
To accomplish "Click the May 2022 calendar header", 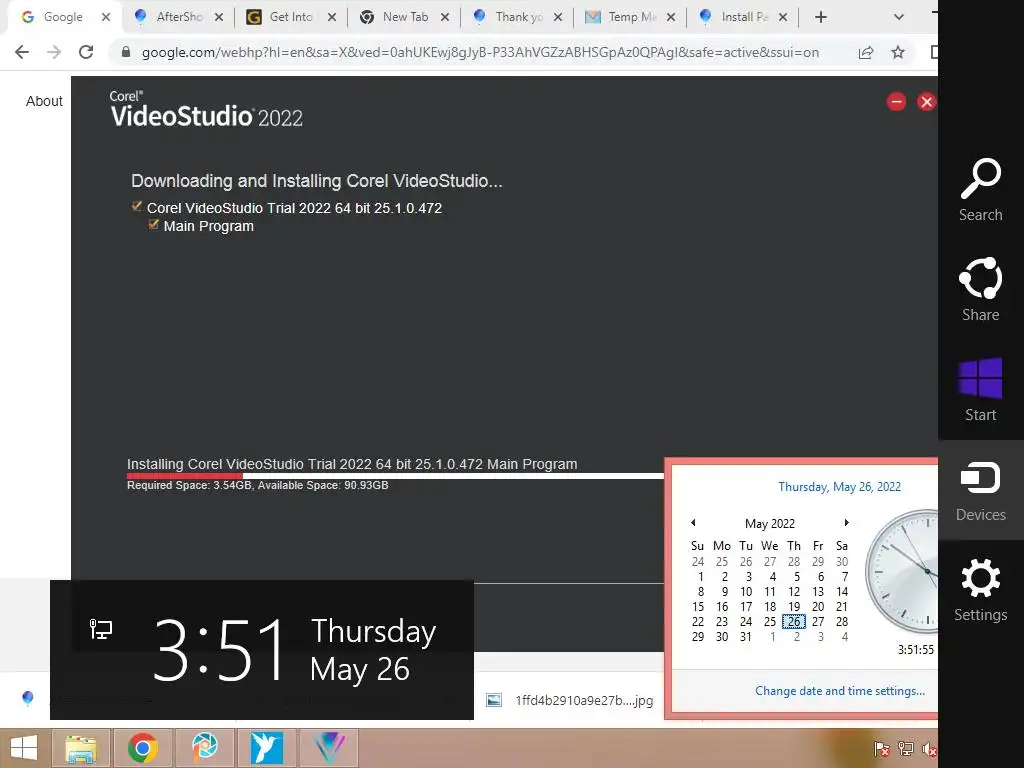I will pos(770,524).
